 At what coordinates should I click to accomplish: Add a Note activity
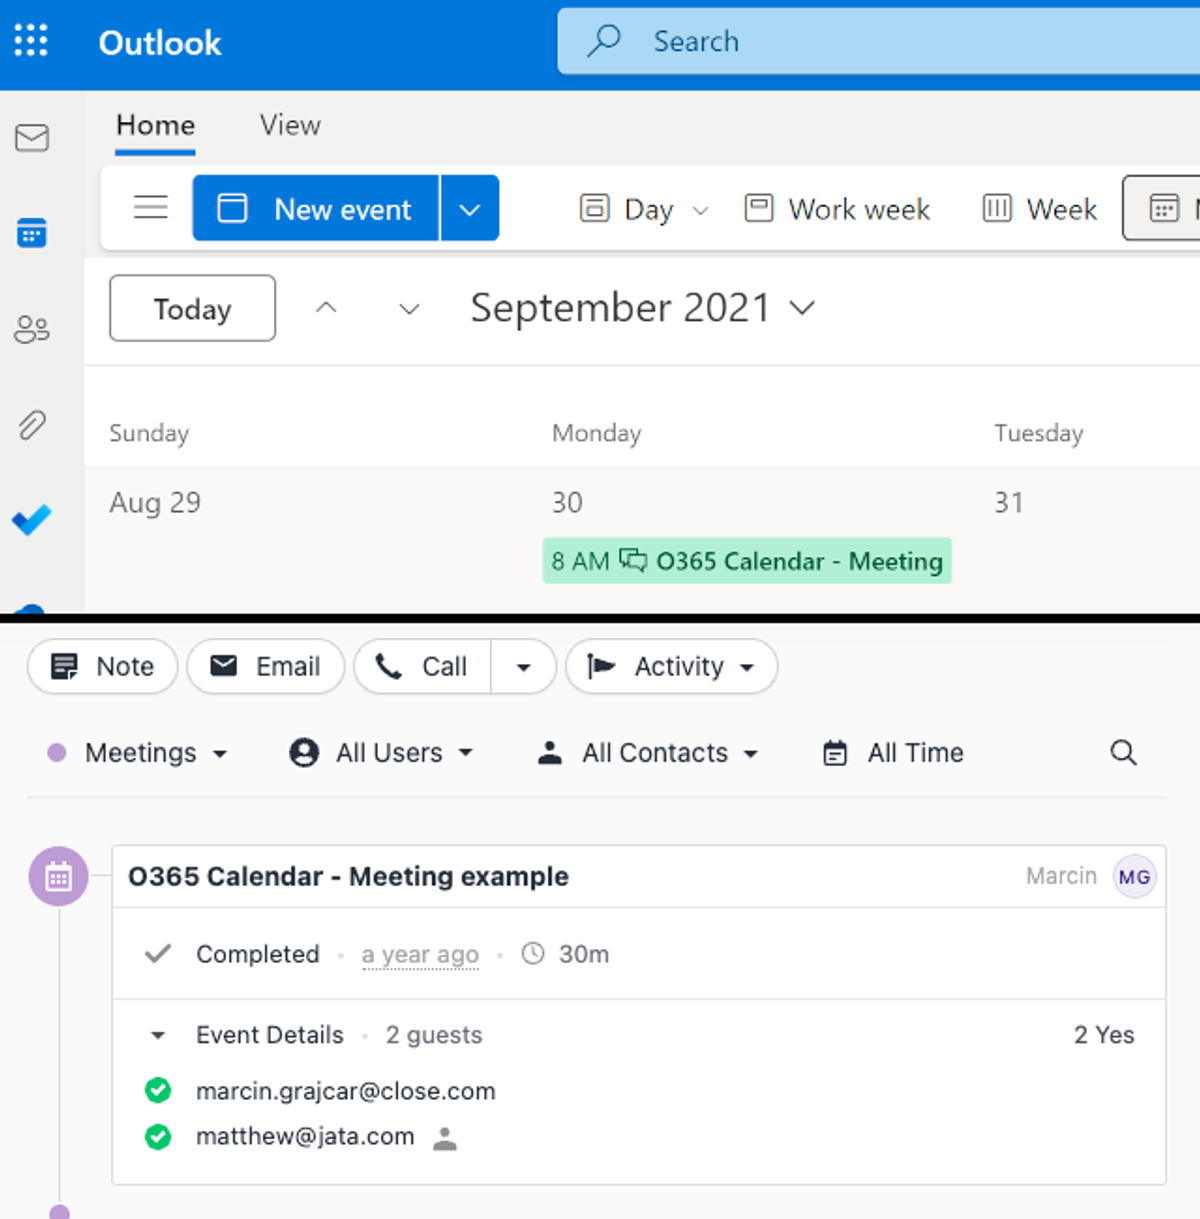[103, 666]
